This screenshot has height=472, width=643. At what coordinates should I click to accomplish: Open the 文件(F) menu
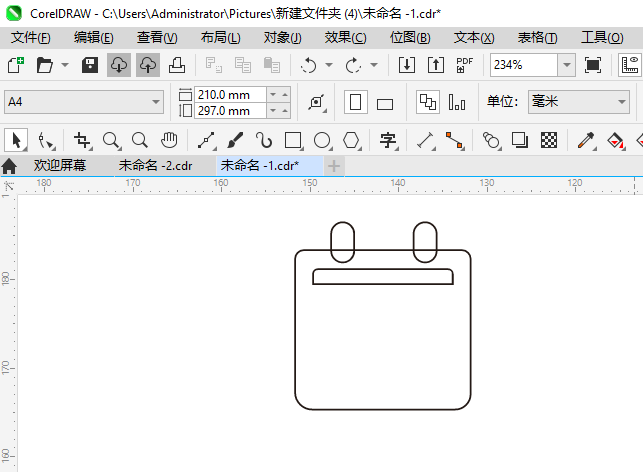(31, 37)
